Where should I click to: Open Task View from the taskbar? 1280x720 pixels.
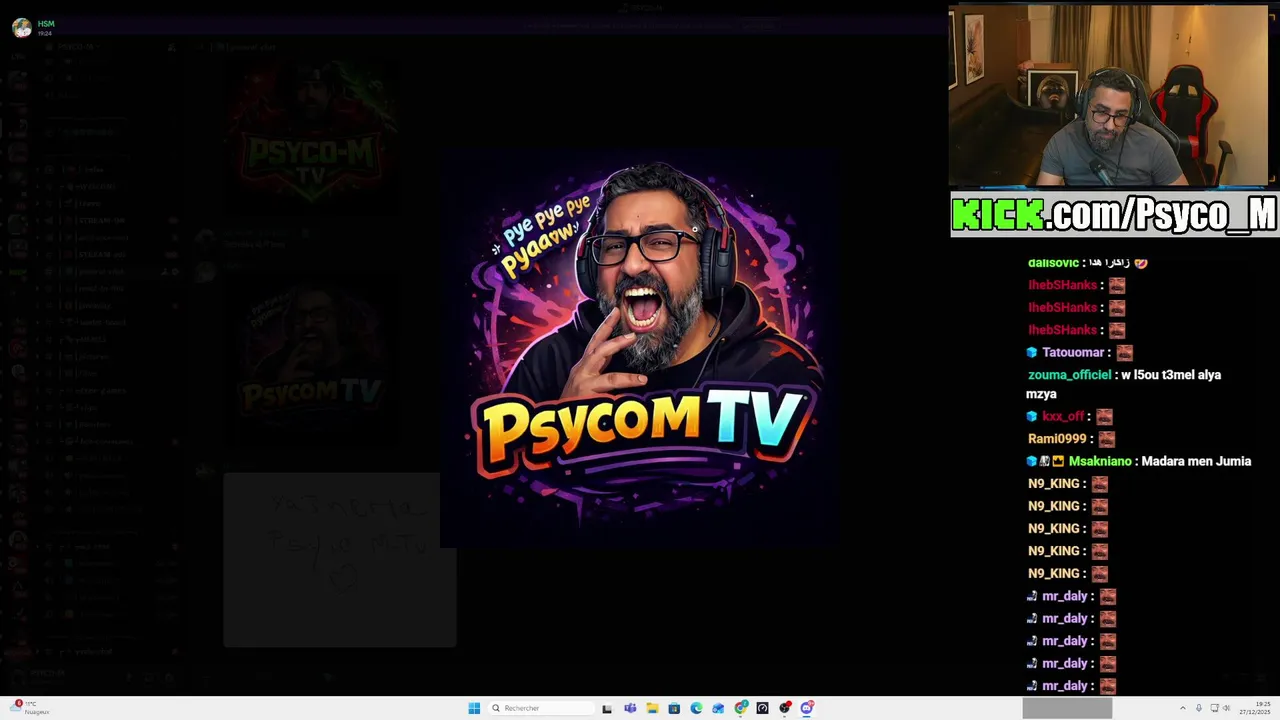[607, 708]
